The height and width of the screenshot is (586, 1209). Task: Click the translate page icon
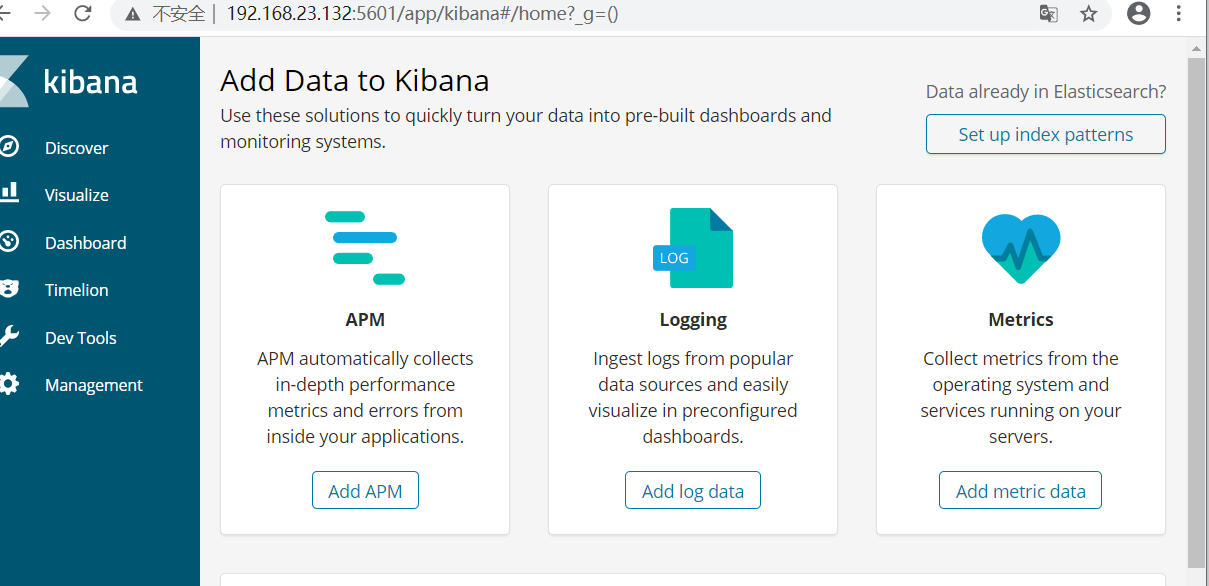pos(1048,14)
